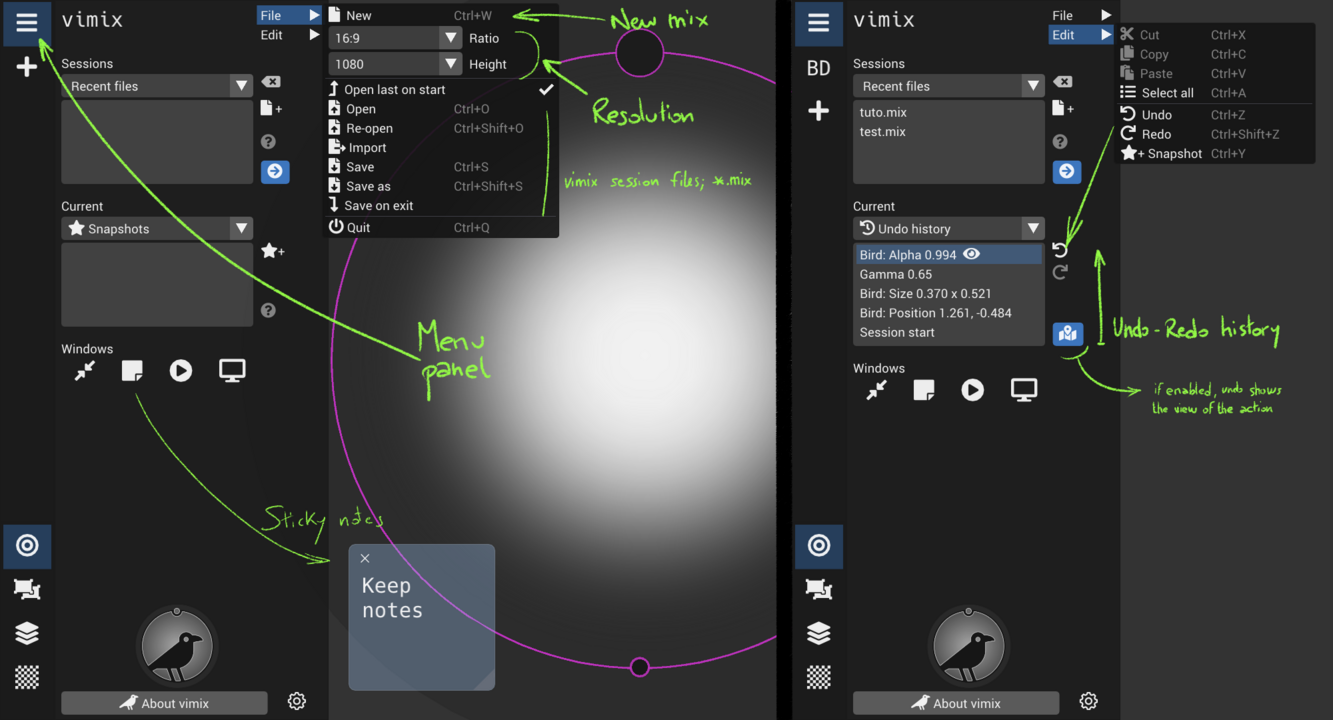The image size is (1333, 720).
Task: Click blue arrow button in left Sessions section
Action: tap(275, 171)
